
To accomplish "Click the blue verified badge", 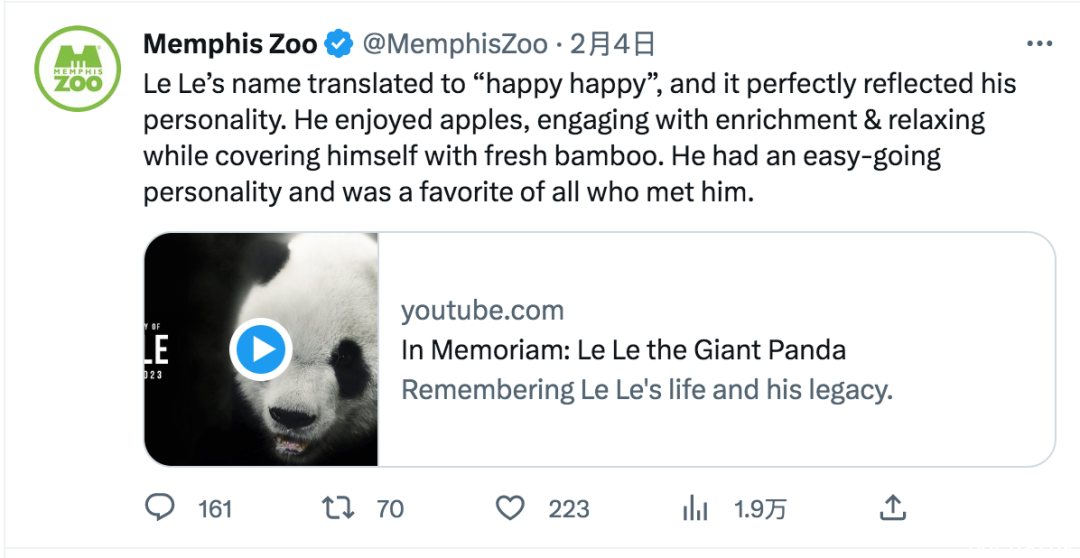I will [x=338, y=44].
